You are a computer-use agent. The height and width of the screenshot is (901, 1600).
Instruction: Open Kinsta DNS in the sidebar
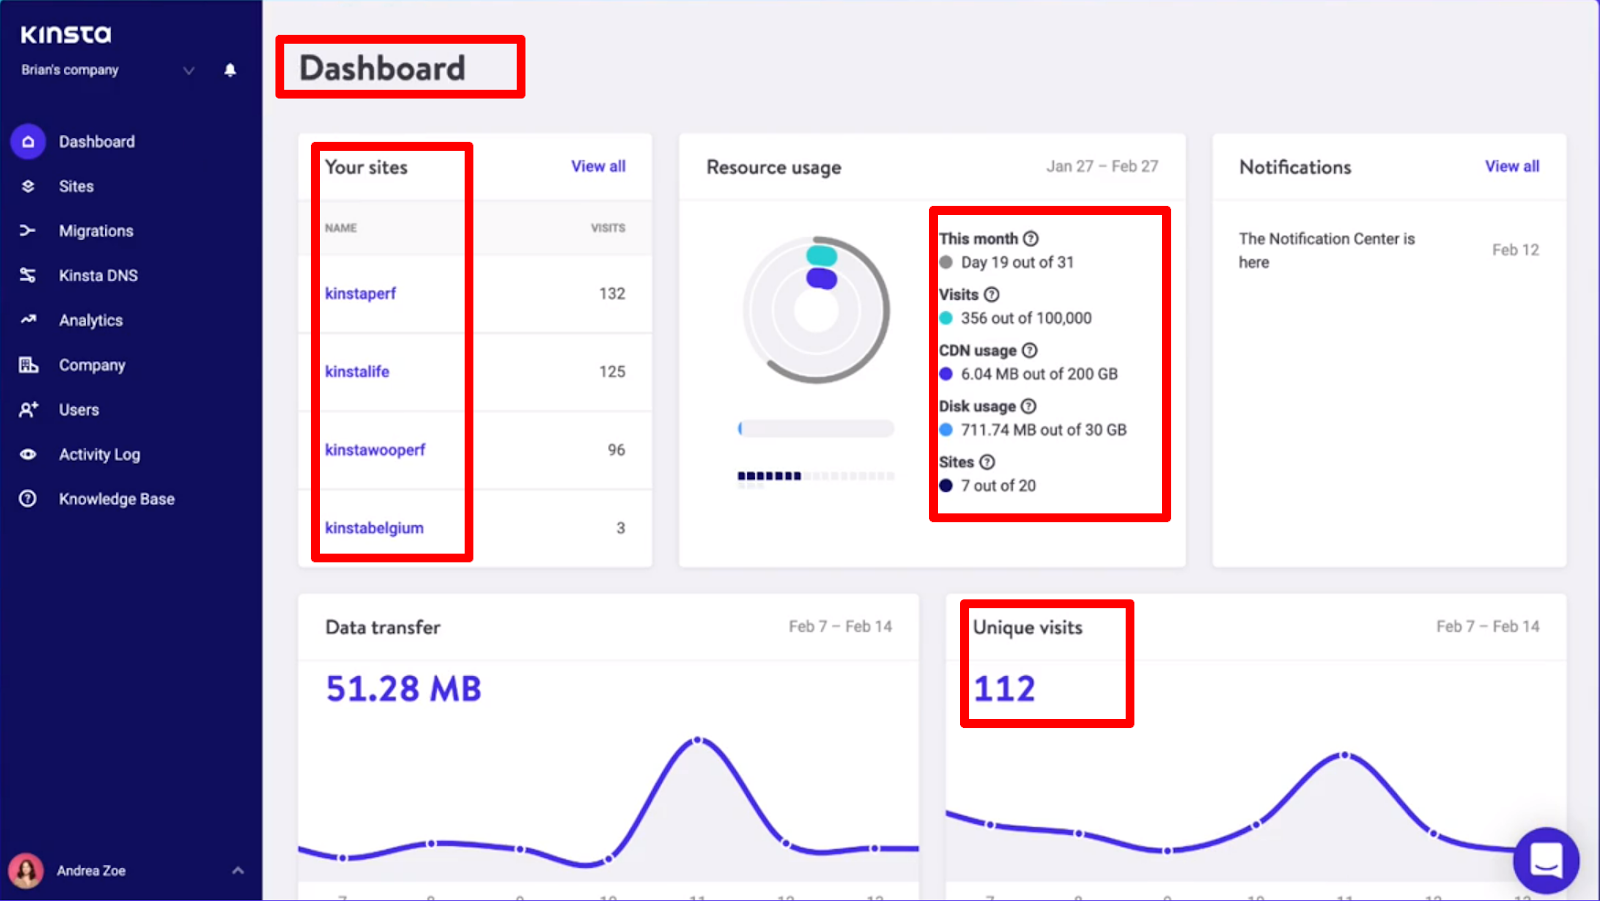click(x=98, y=275)
